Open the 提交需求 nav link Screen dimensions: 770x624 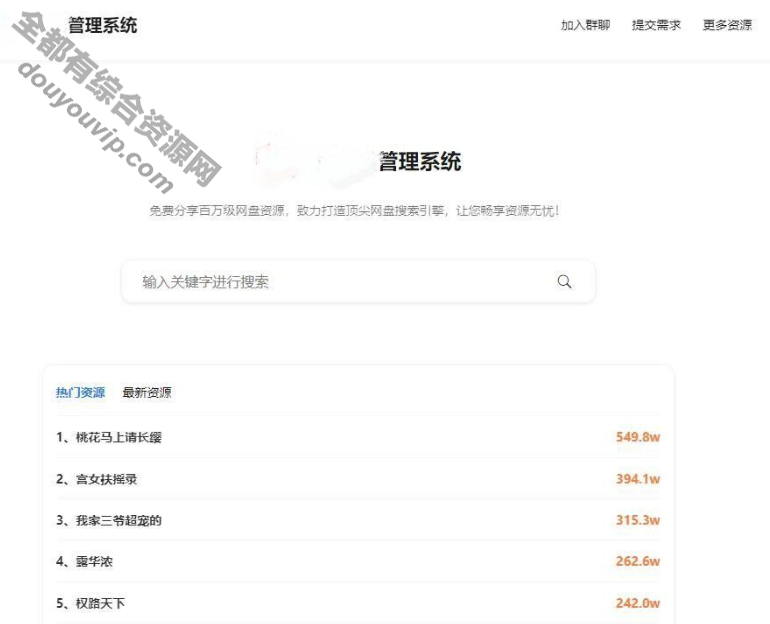(656, 25)
